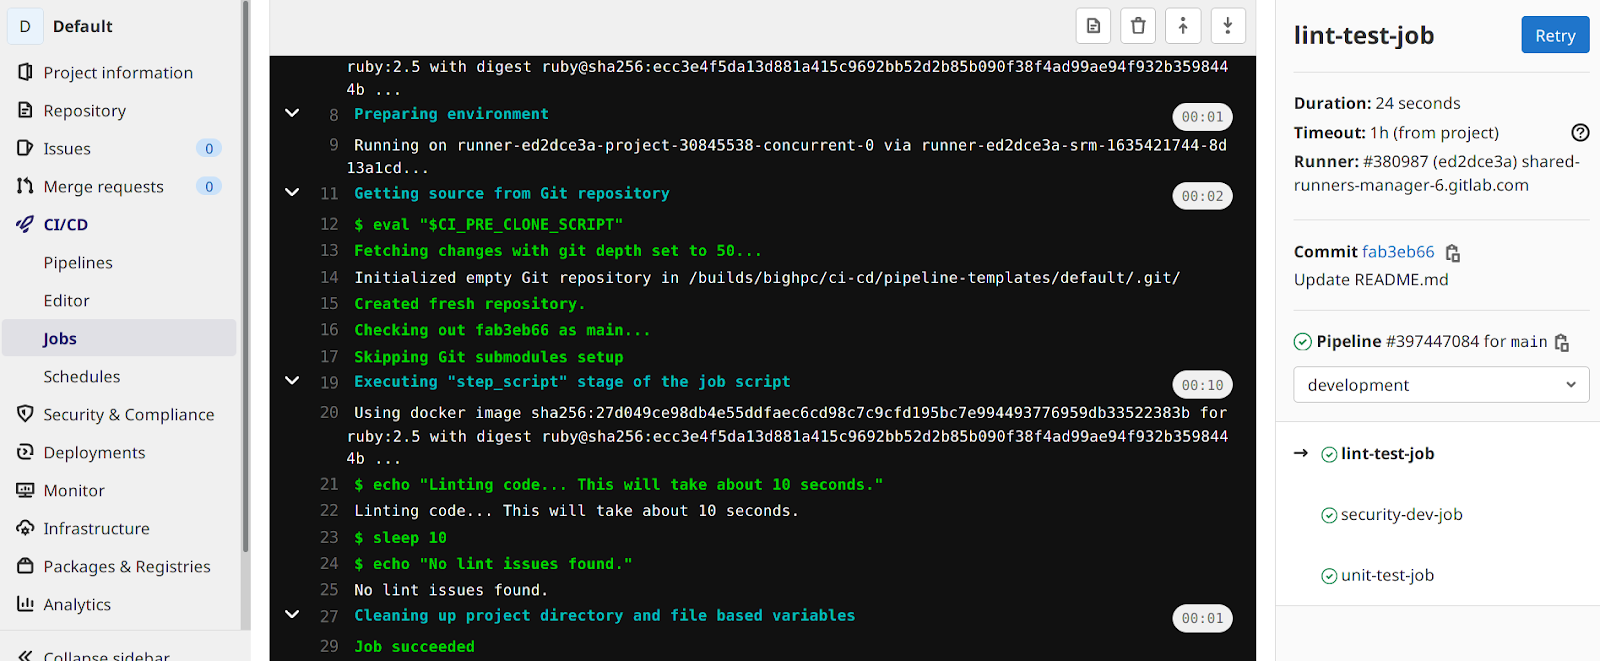
Task: Open the pipeline #397447084 link
Action: [x=1432, y=342]
